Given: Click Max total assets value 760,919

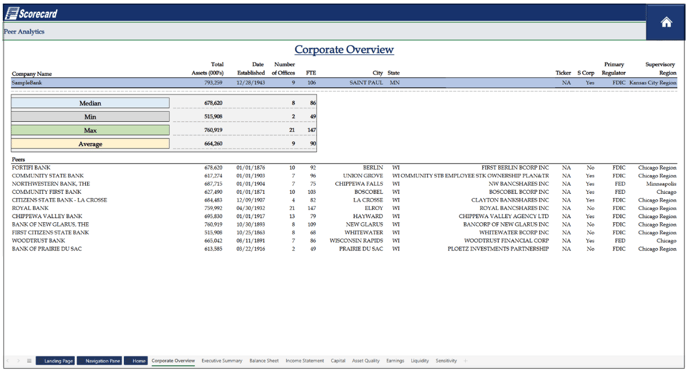Looking at the screenshot, I should [213, 130].
